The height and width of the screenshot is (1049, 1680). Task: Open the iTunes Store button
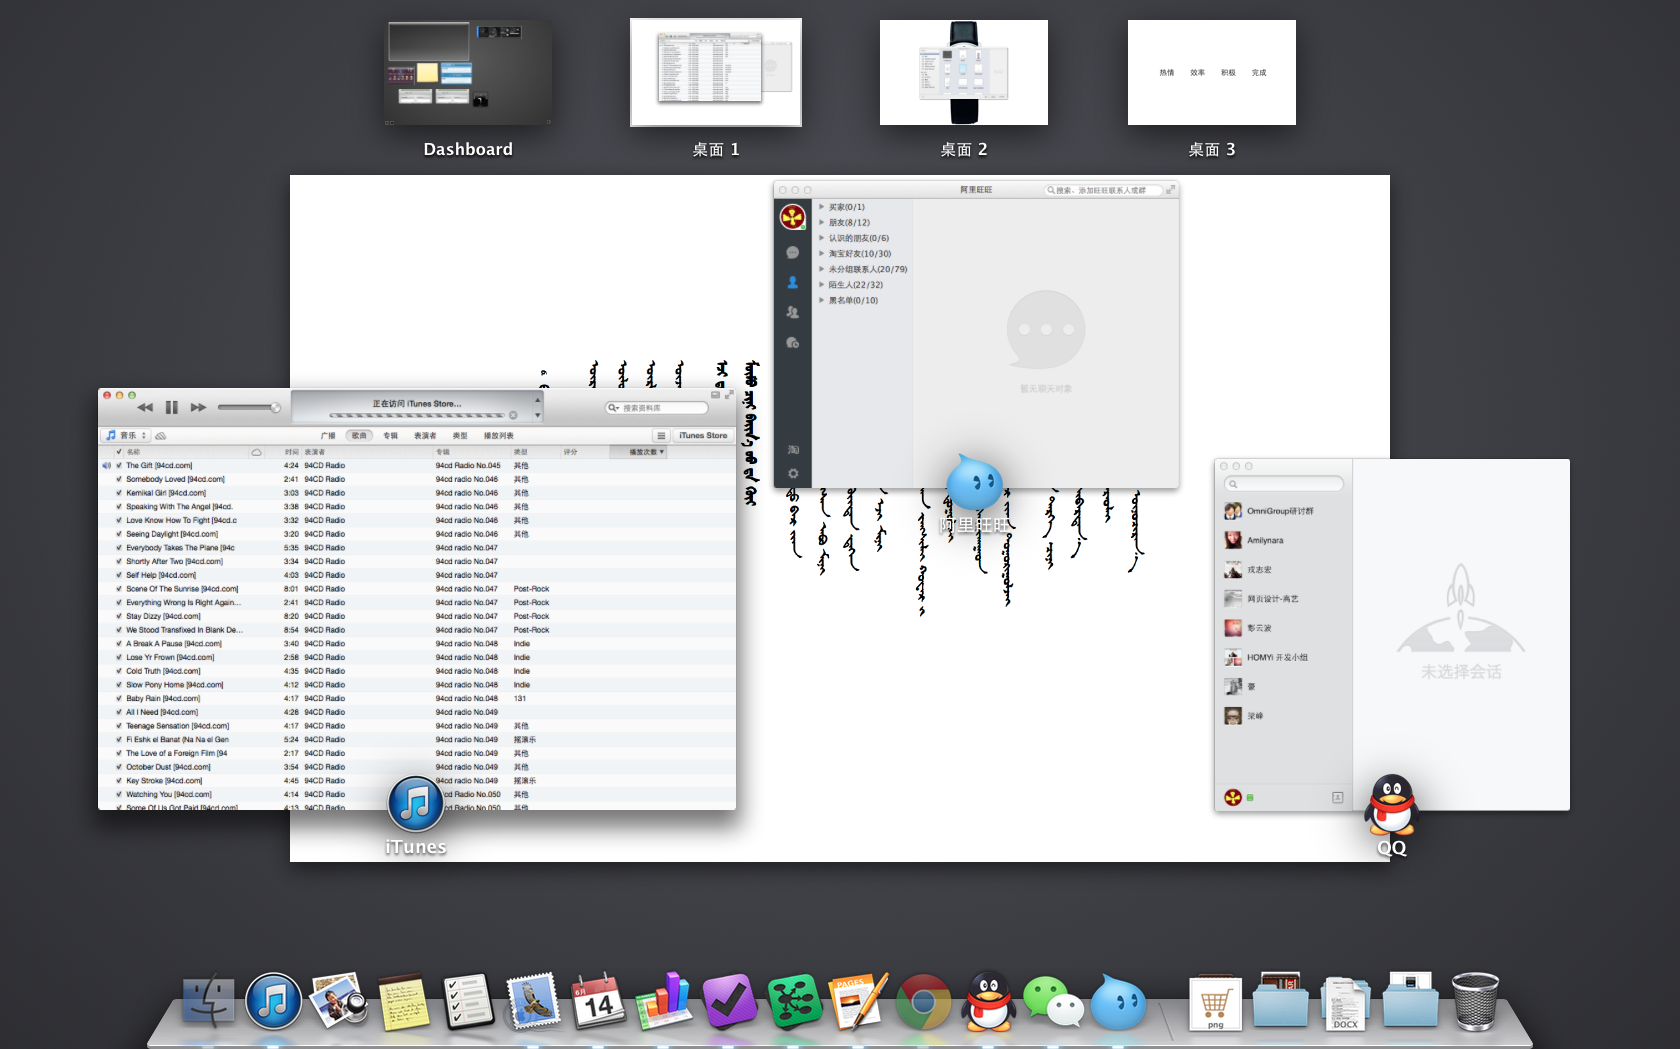tap(703, 436)
